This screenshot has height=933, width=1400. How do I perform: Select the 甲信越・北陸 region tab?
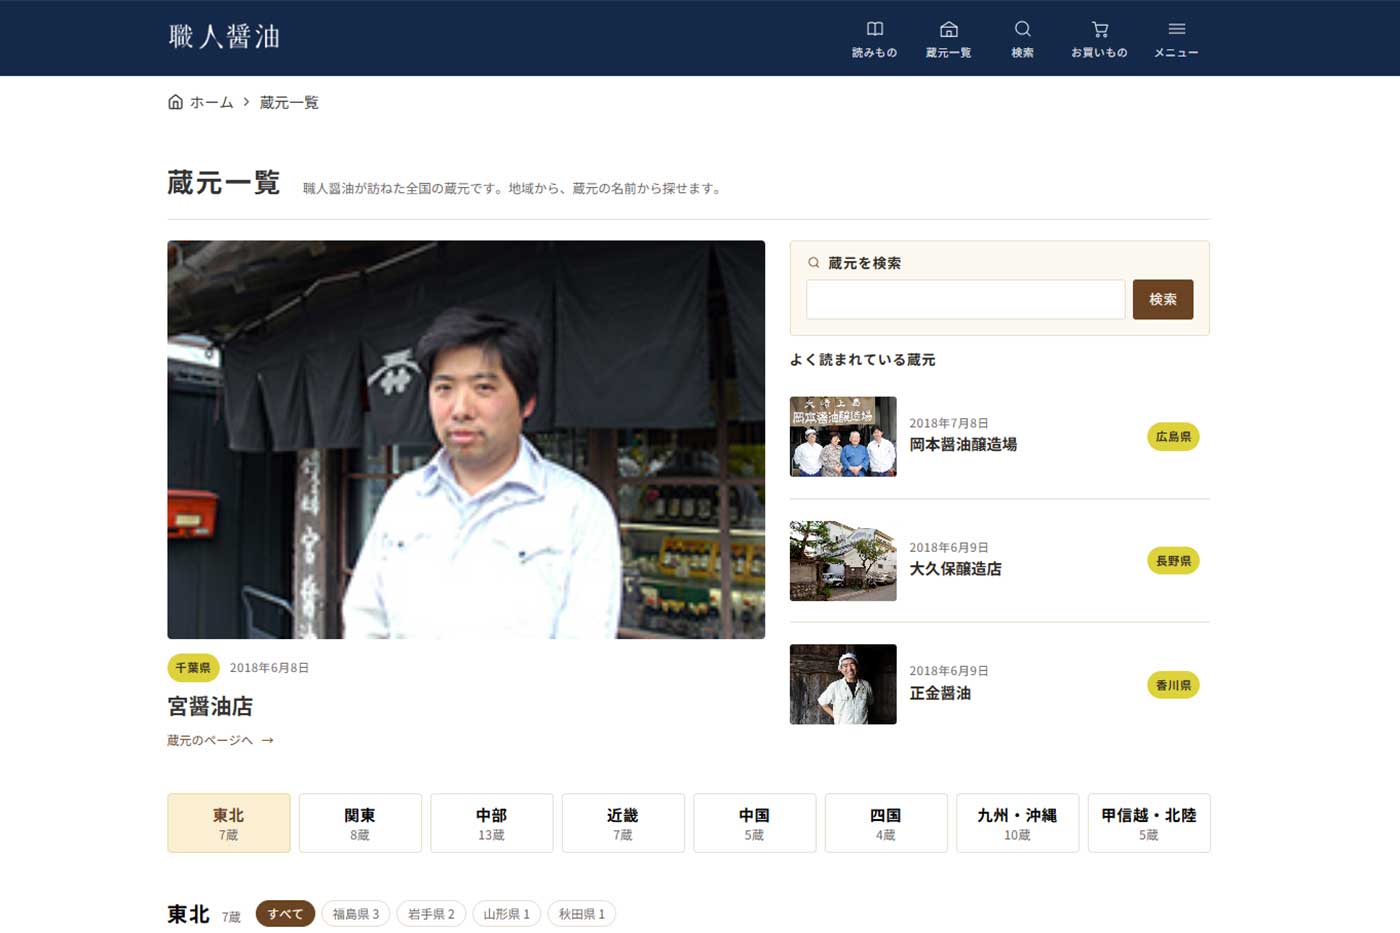1149,823
